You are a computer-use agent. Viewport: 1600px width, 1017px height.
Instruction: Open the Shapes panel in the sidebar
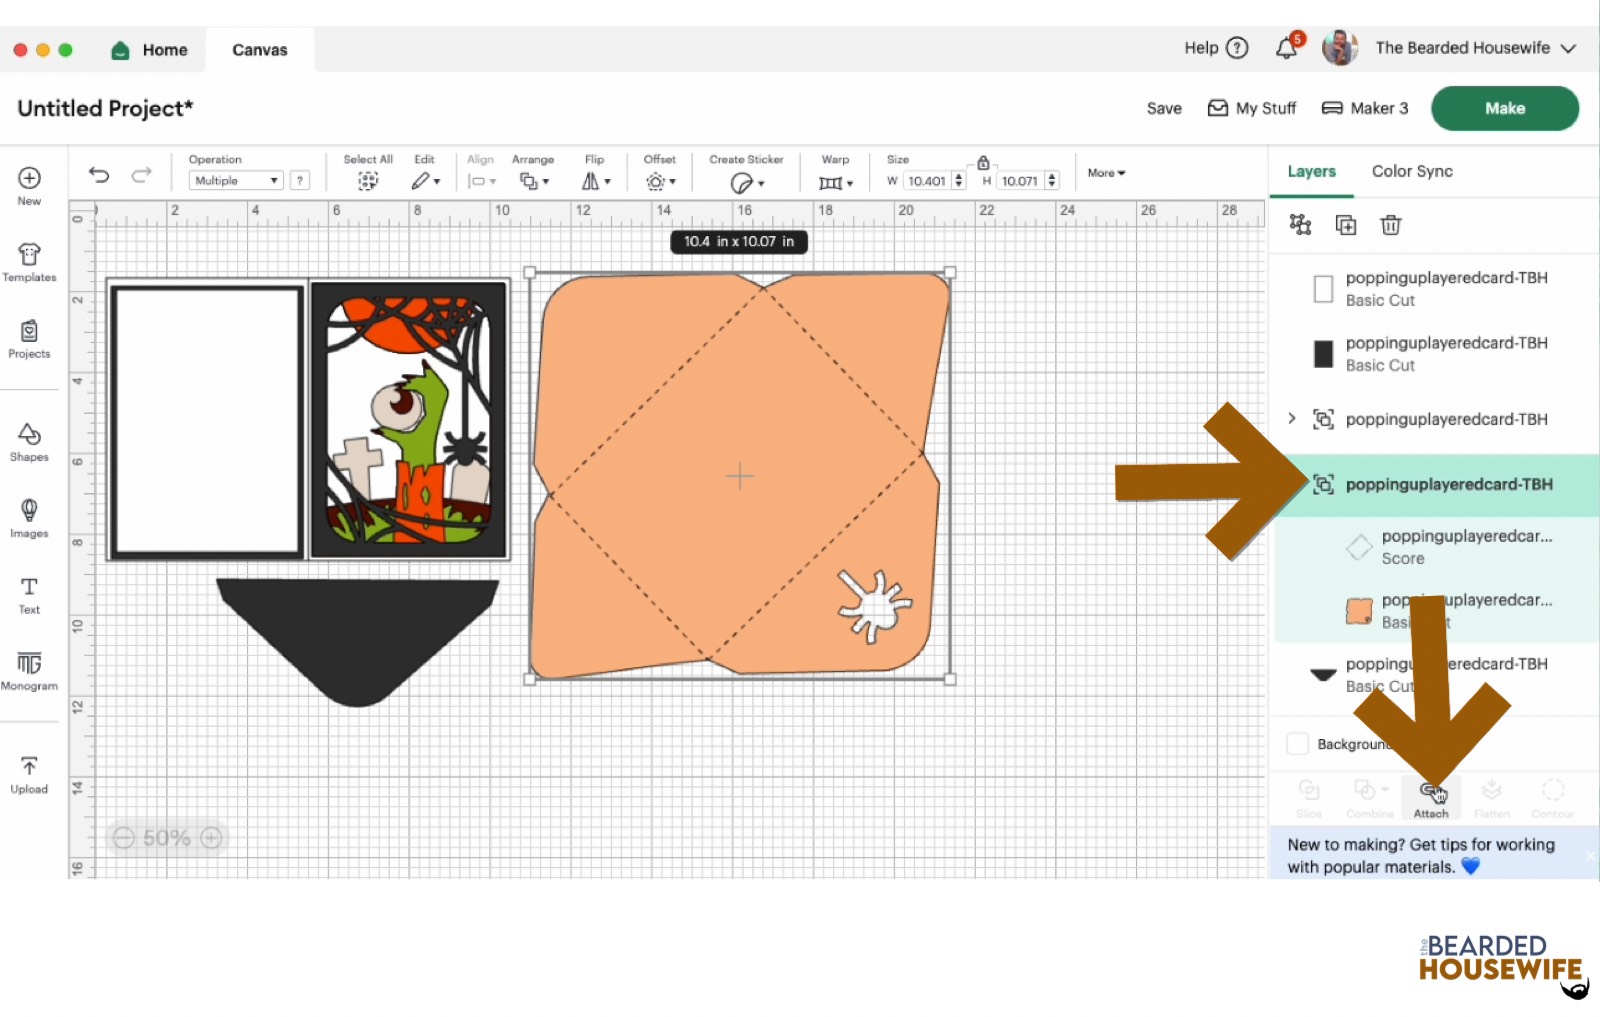[x=29, y=440]
